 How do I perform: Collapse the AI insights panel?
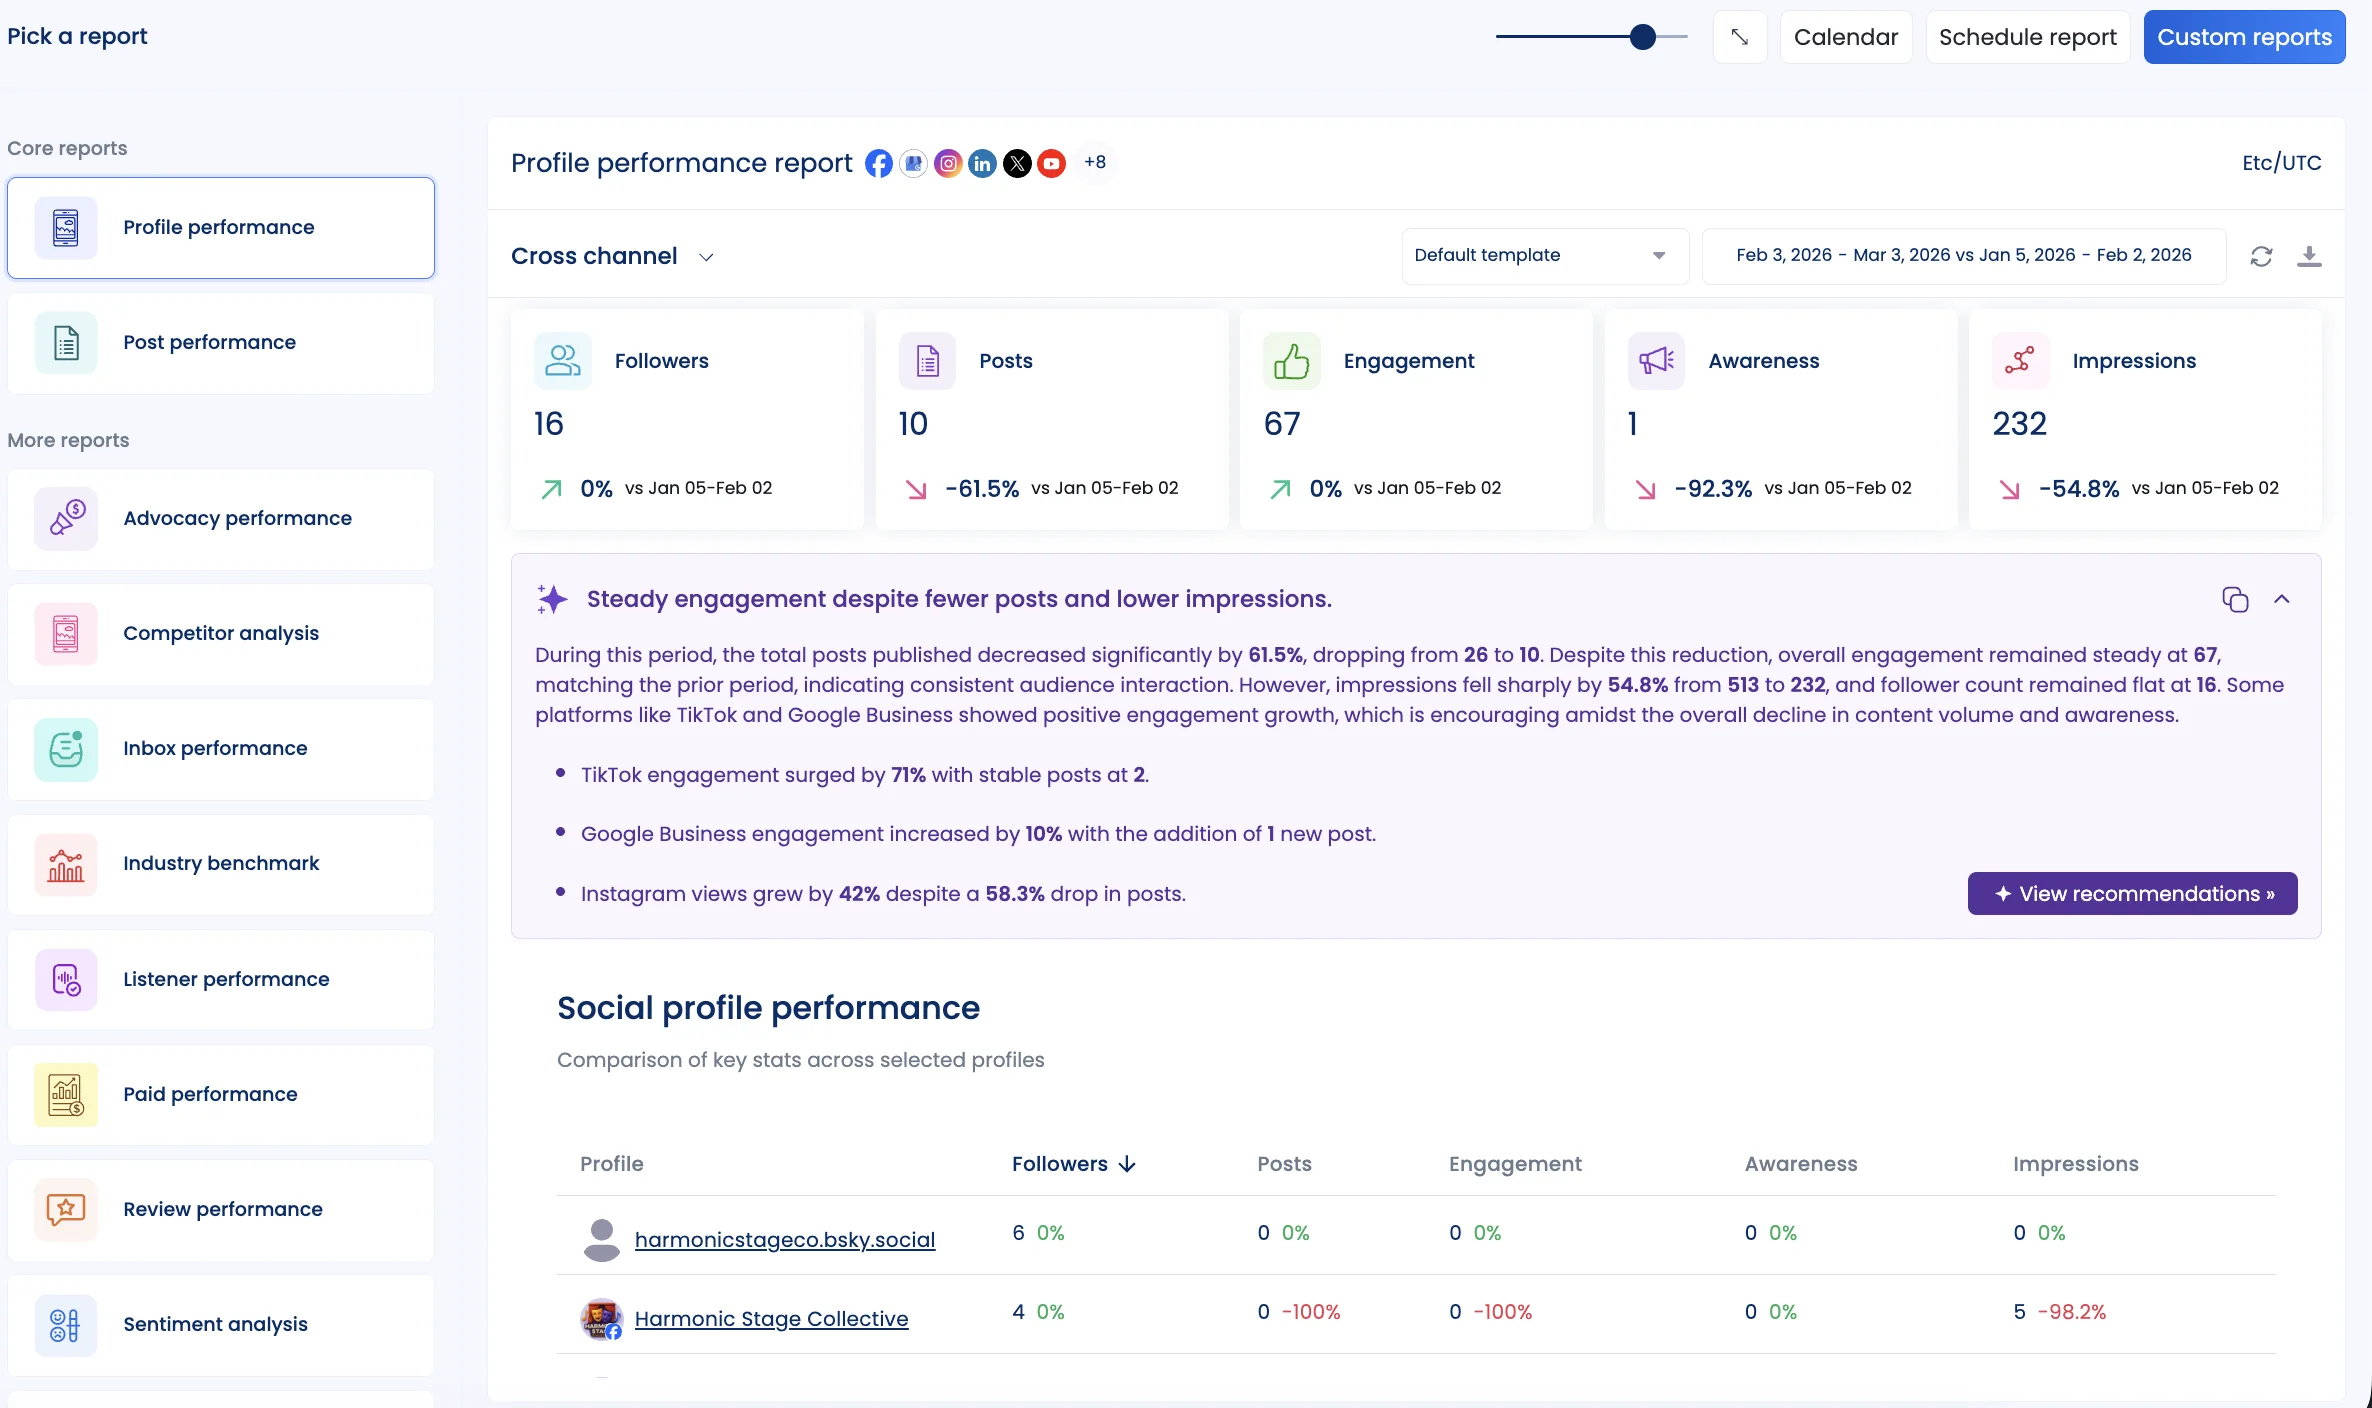point(2282,599)
